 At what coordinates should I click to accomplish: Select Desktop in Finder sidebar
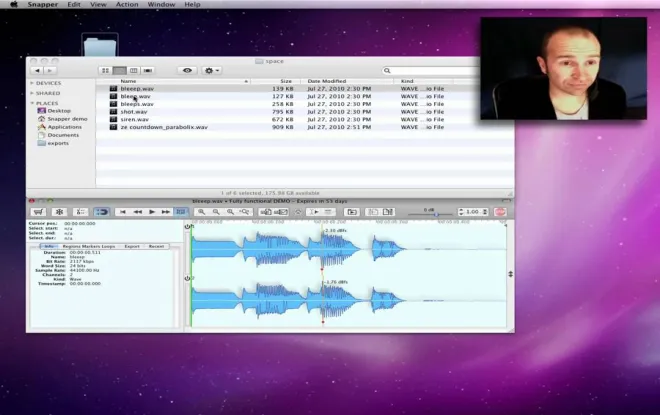click(54, 111)
